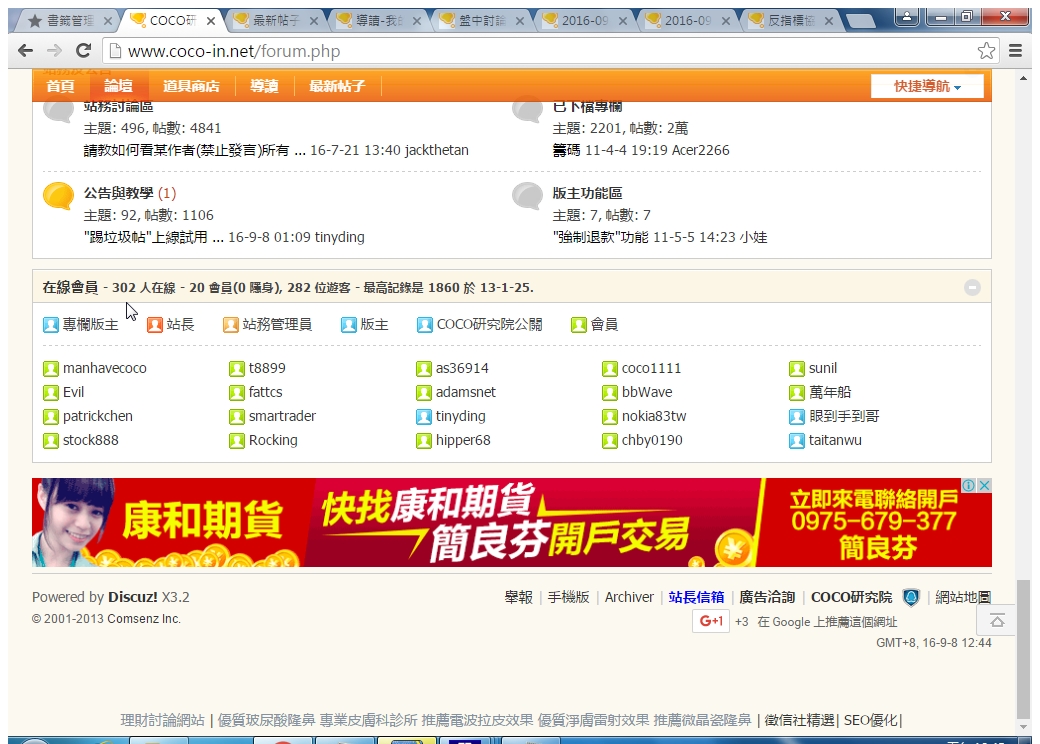This screenshot has width=1040, height=744.
Task: Click the blue user icon beside tinyding
Action: point(424,417)
